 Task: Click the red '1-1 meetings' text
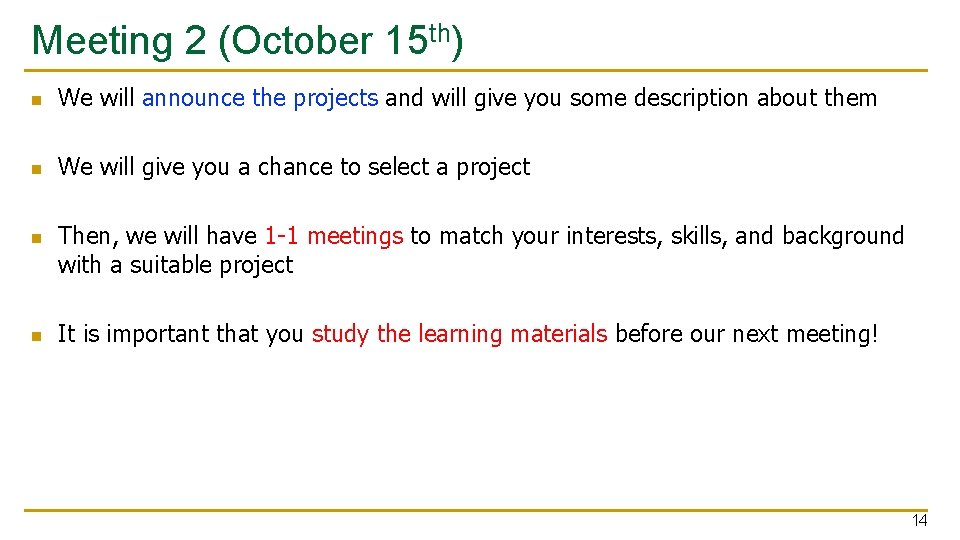tap(334, 236)
